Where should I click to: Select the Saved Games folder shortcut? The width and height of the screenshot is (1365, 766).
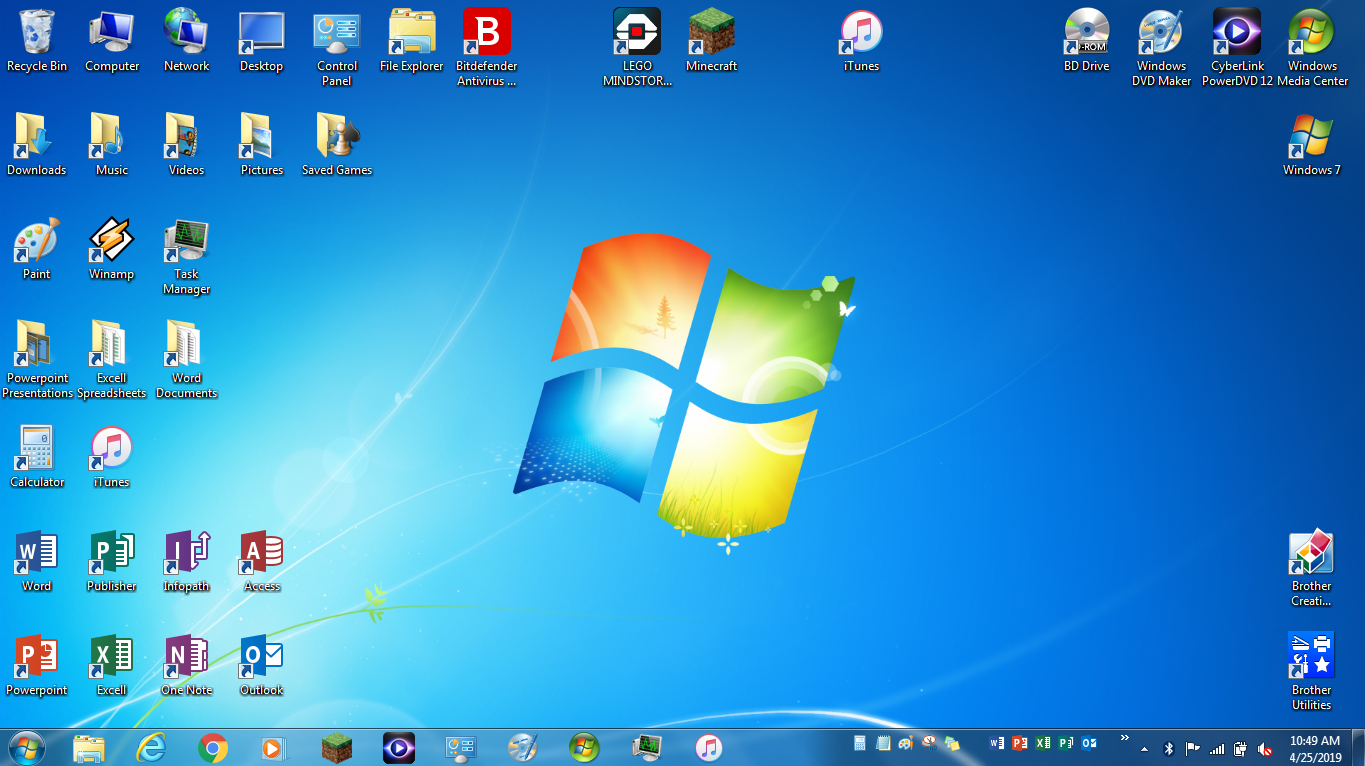click(x=337, y=138)
